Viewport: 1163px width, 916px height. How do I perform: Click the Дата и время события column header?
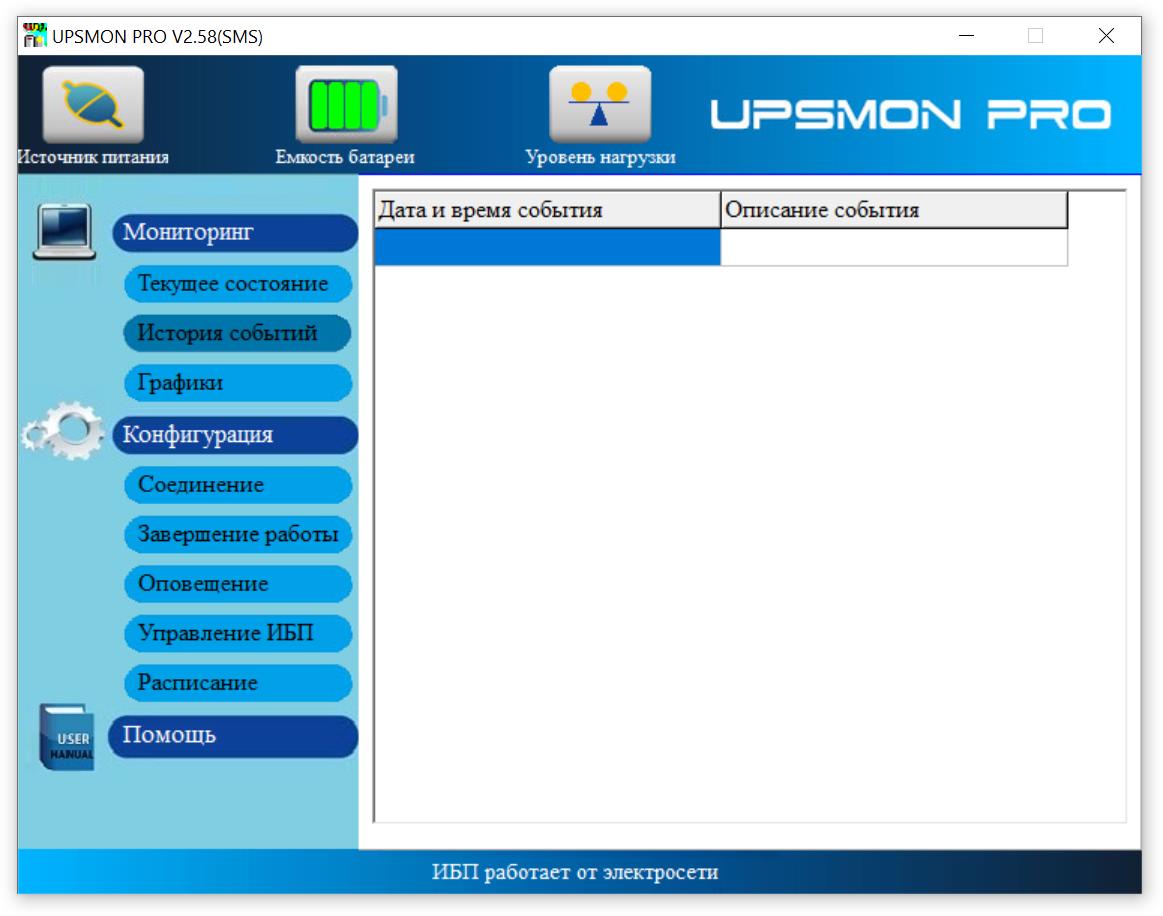click(x=547, y=210)
